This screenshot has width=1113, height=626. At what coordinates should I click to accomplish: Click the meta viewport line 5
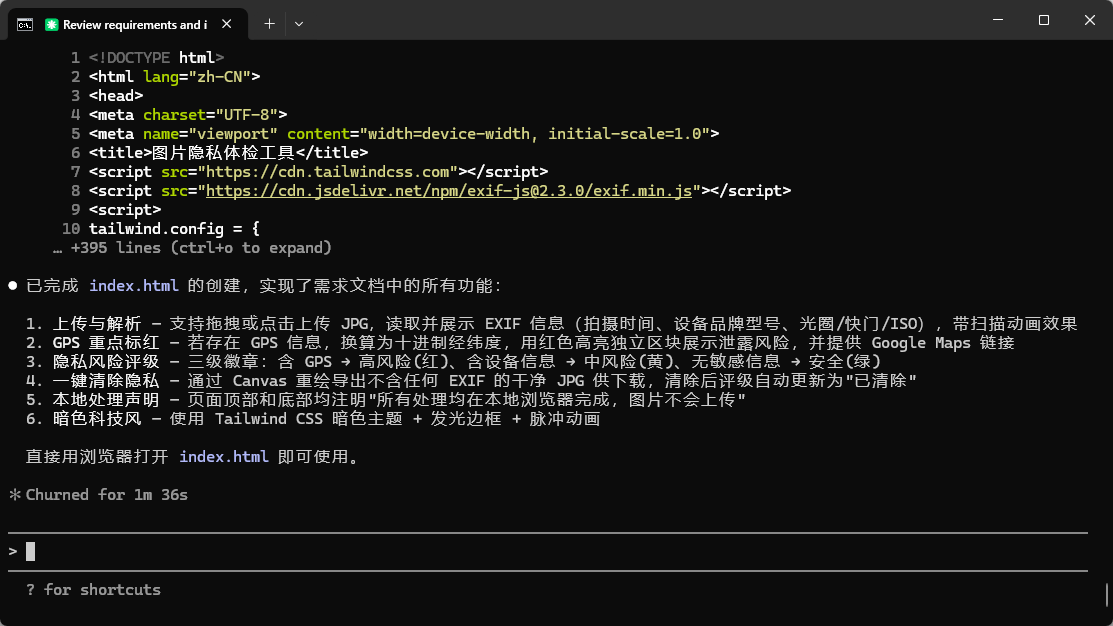(404, 133)
